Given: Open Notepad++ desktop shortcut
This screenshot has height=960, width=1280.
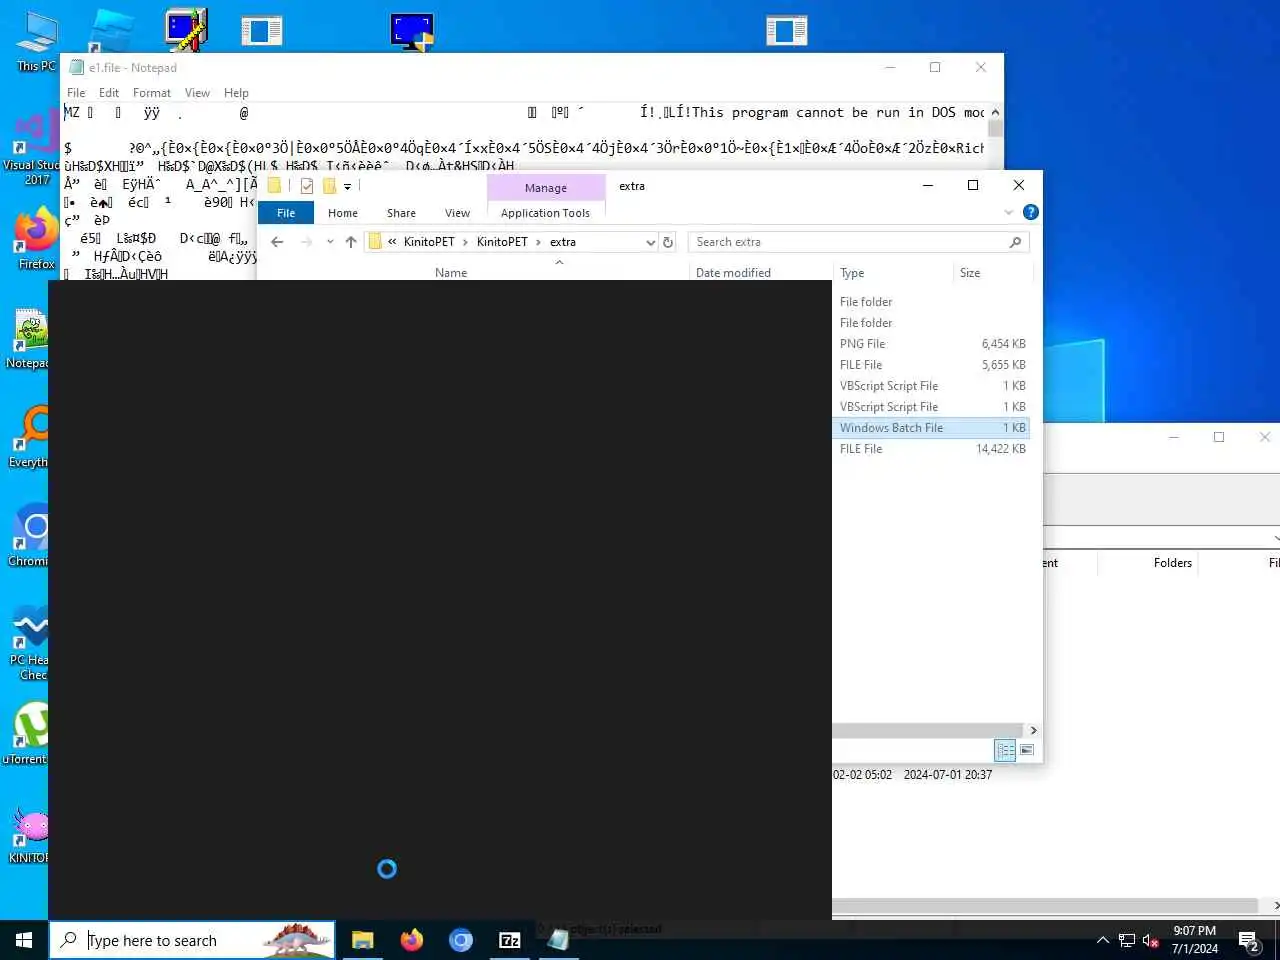Looking at the screenshot, I should [30, 338].
